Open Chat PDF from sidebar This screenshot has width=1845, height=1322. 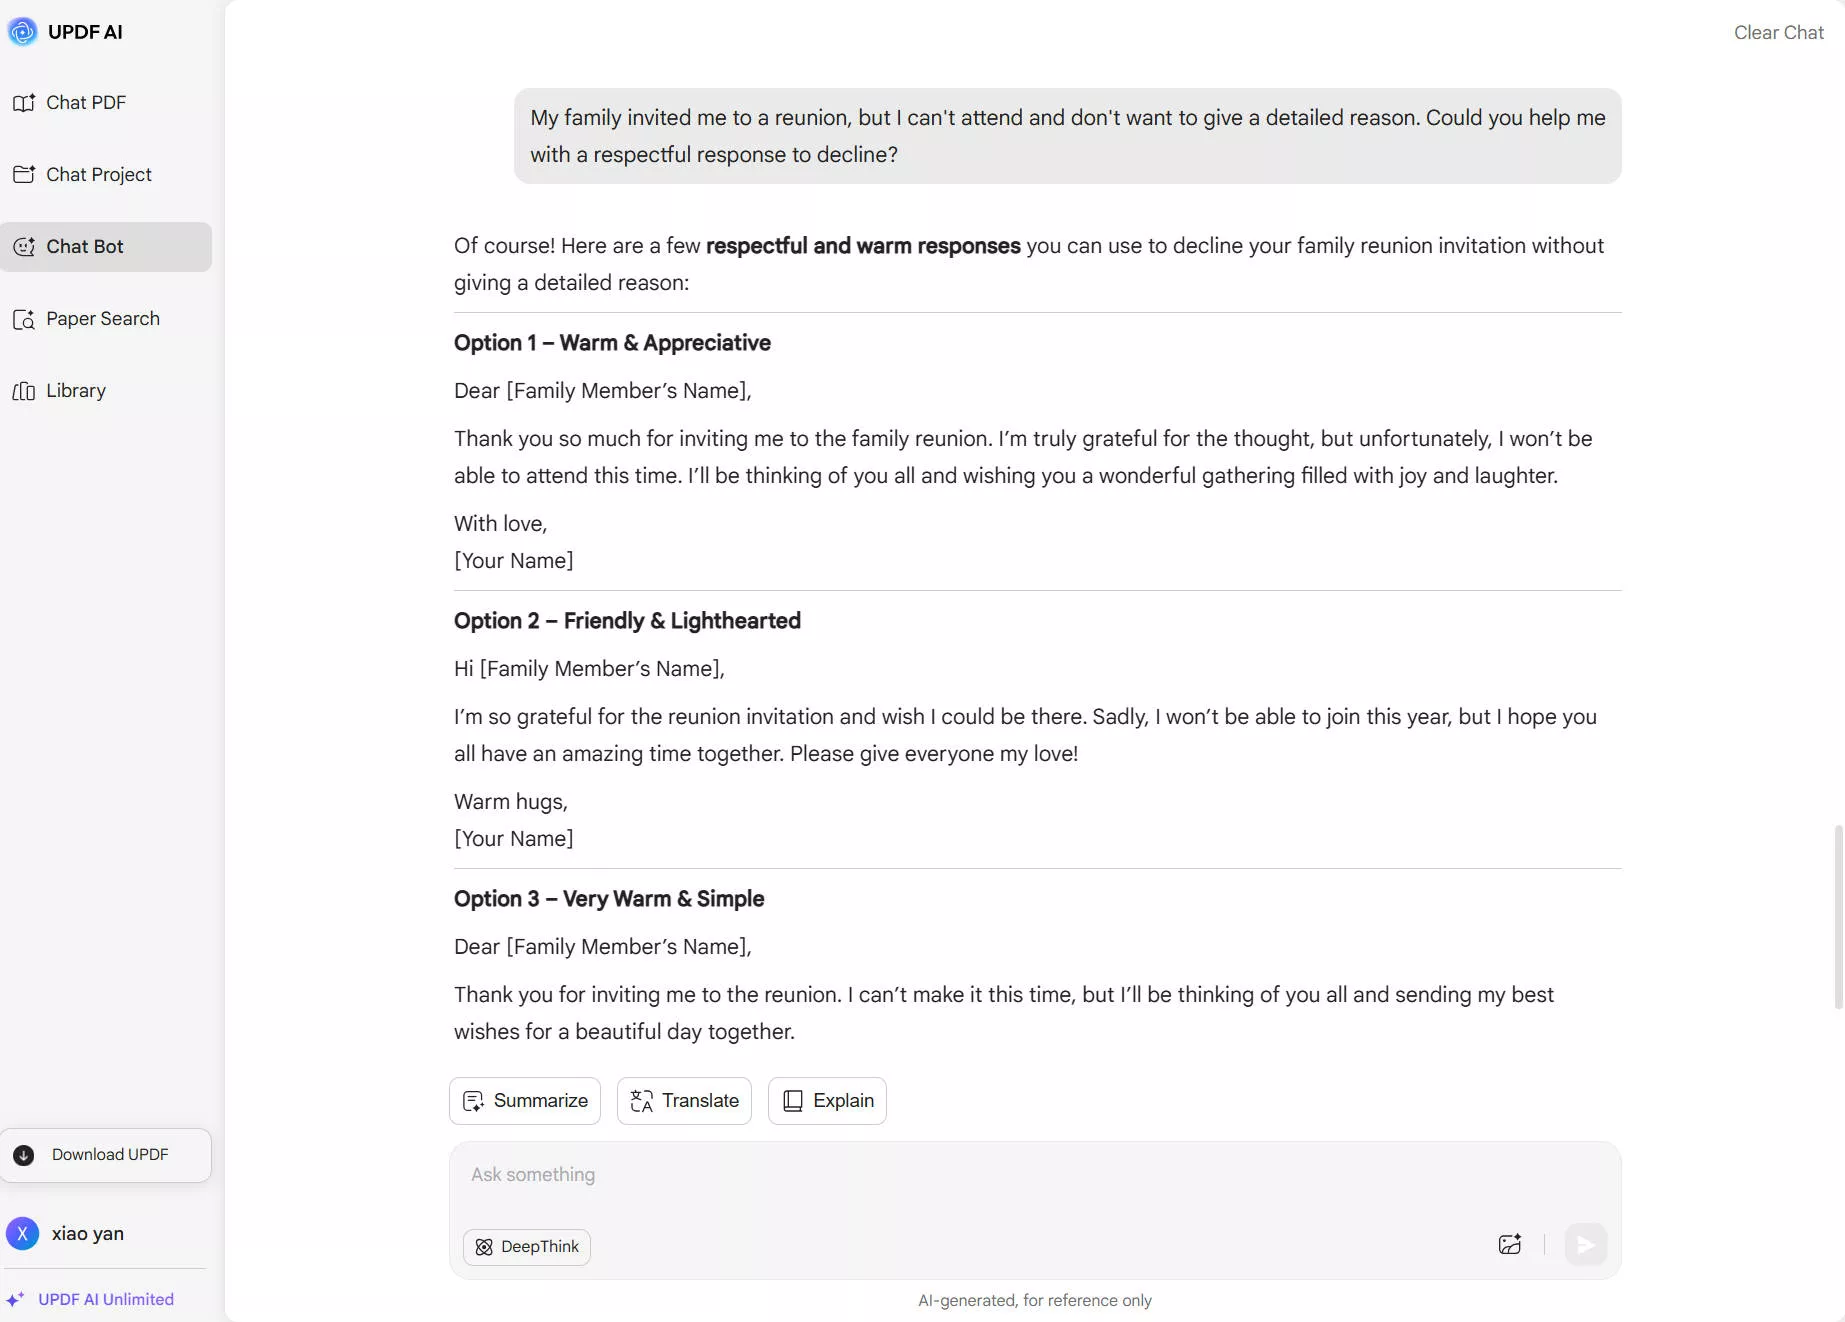coord(85,103)
